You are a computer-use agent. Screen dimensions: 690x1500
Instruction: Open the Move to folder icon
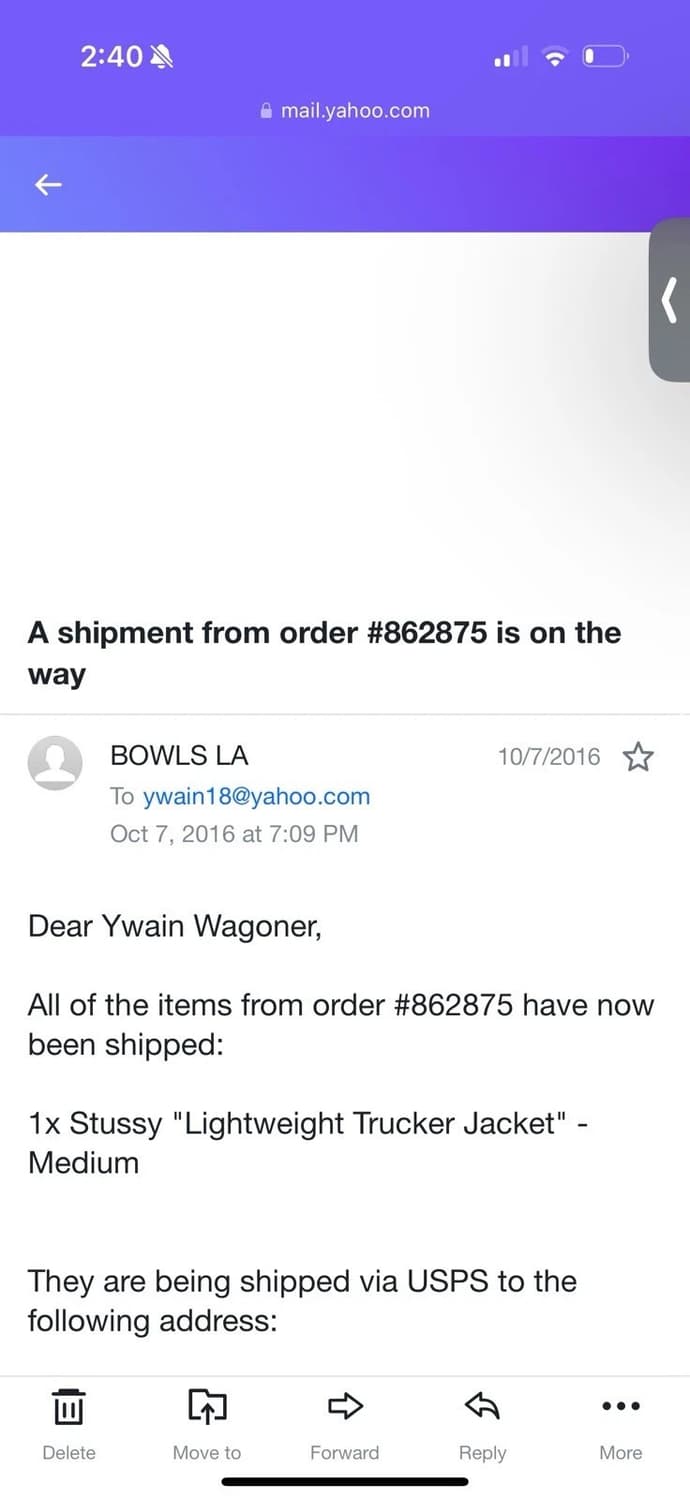point(207,1408)
